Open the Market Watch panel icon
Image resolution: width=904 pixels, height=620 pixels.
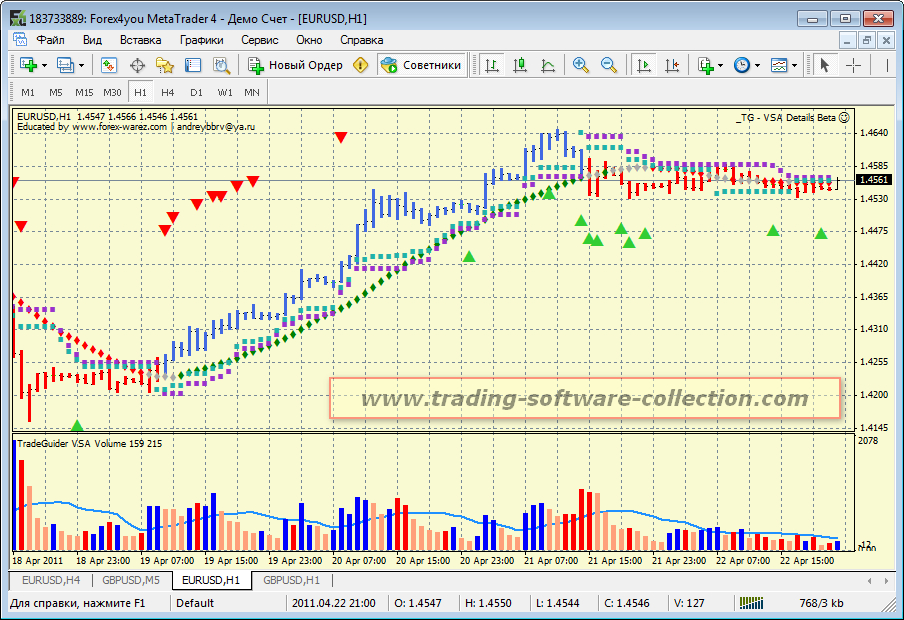click(109, 65)
